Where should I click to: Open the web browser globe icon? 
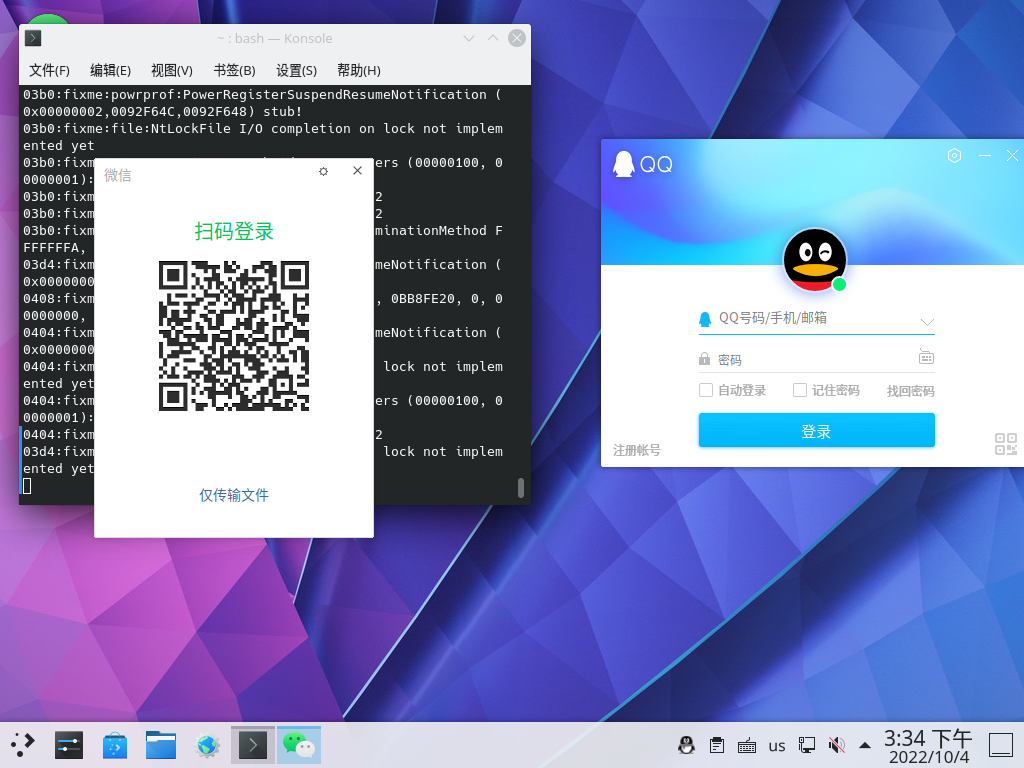click(207, 745)
